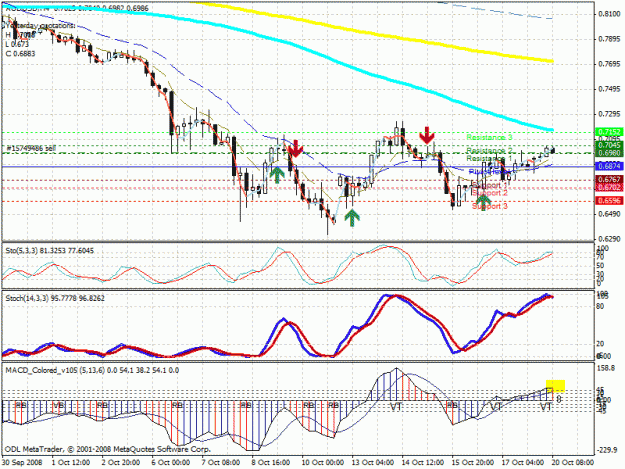Image resolution: width=625 pixels, height=469 pixels.
Task: Click the -229.9 MACD scale value
Action: click(608, 450)
